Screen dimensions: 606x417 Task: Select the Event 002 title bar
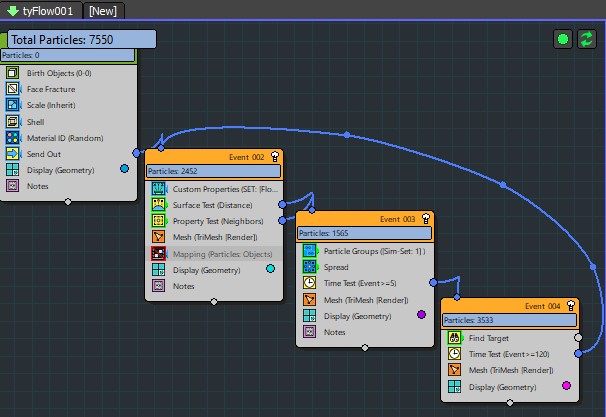tap(214, 157)
